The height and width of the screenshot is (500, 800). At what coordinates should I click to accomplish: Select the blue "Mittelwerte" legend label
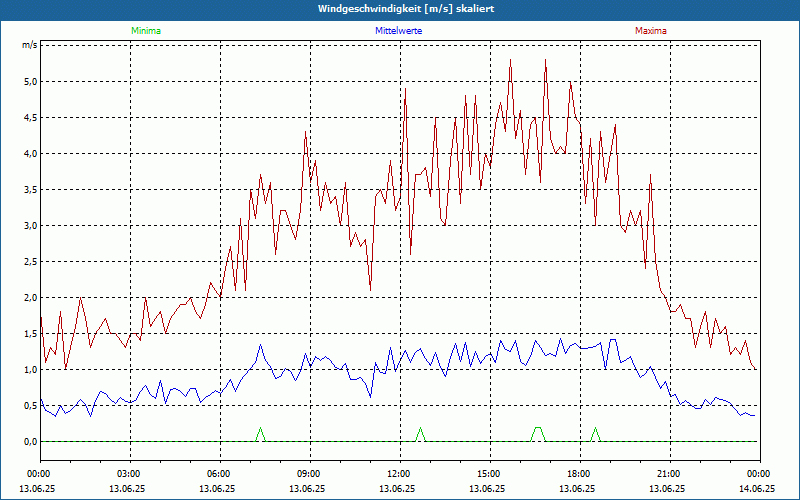[x=398, y=31]
